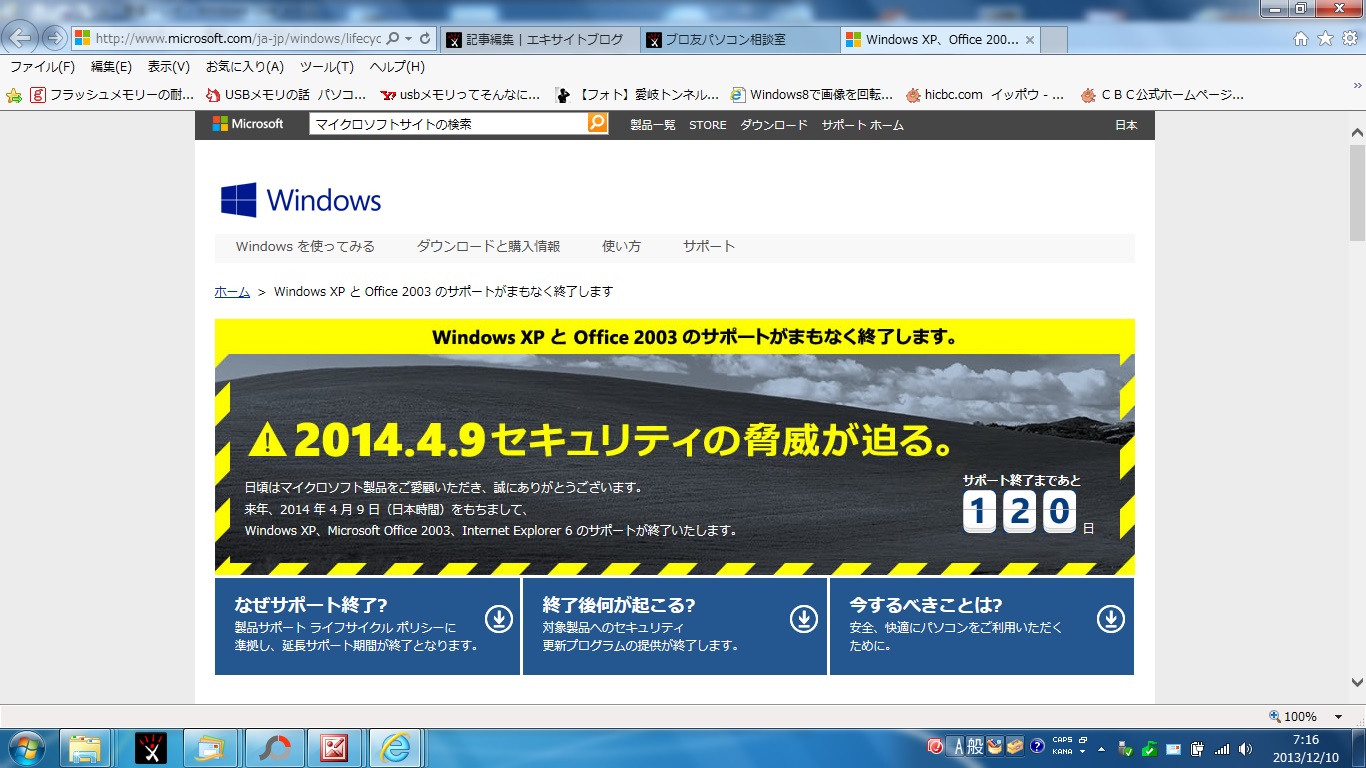Open the ダウンロードと購入情報 navigation item

click(x=488, y=246)
